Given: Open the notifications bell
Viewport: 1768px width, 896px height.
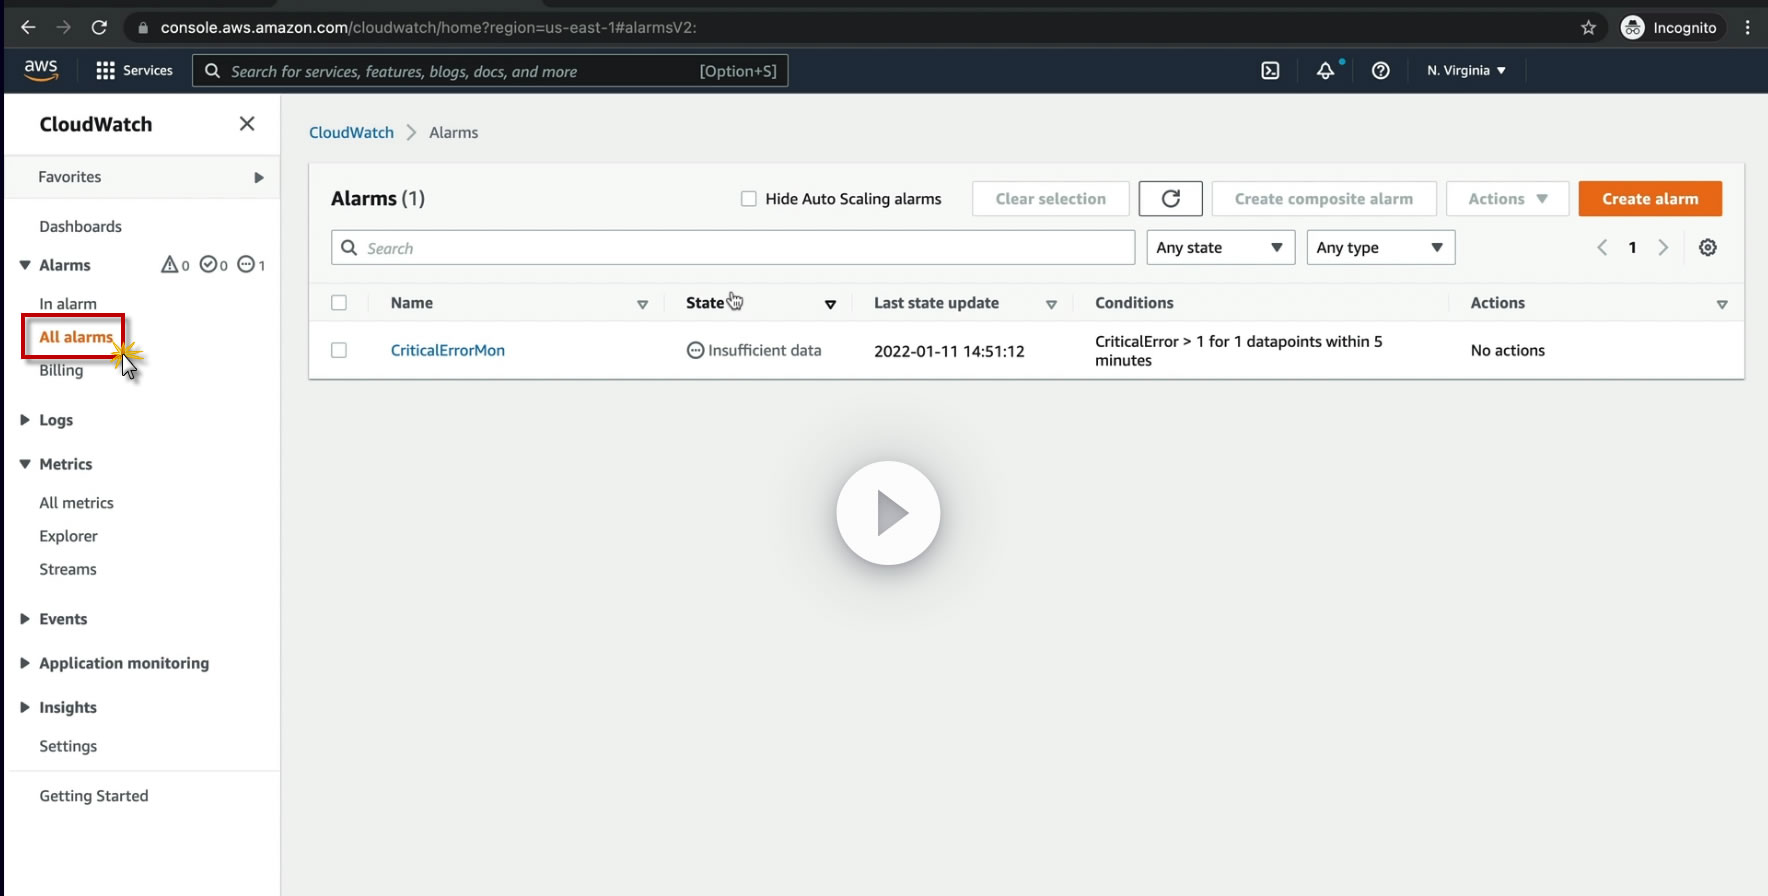Looking at the screenshot, I should 1325,71.
